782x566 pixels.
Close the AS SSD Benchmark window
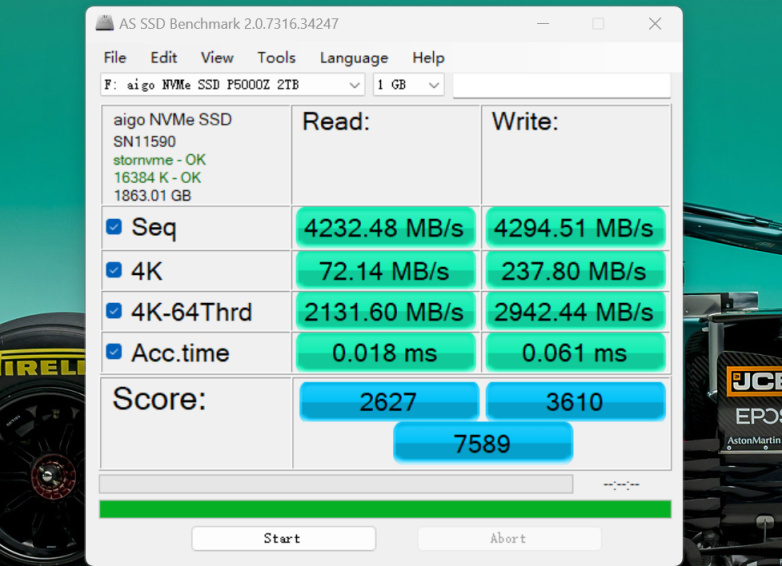coord(655,23)
